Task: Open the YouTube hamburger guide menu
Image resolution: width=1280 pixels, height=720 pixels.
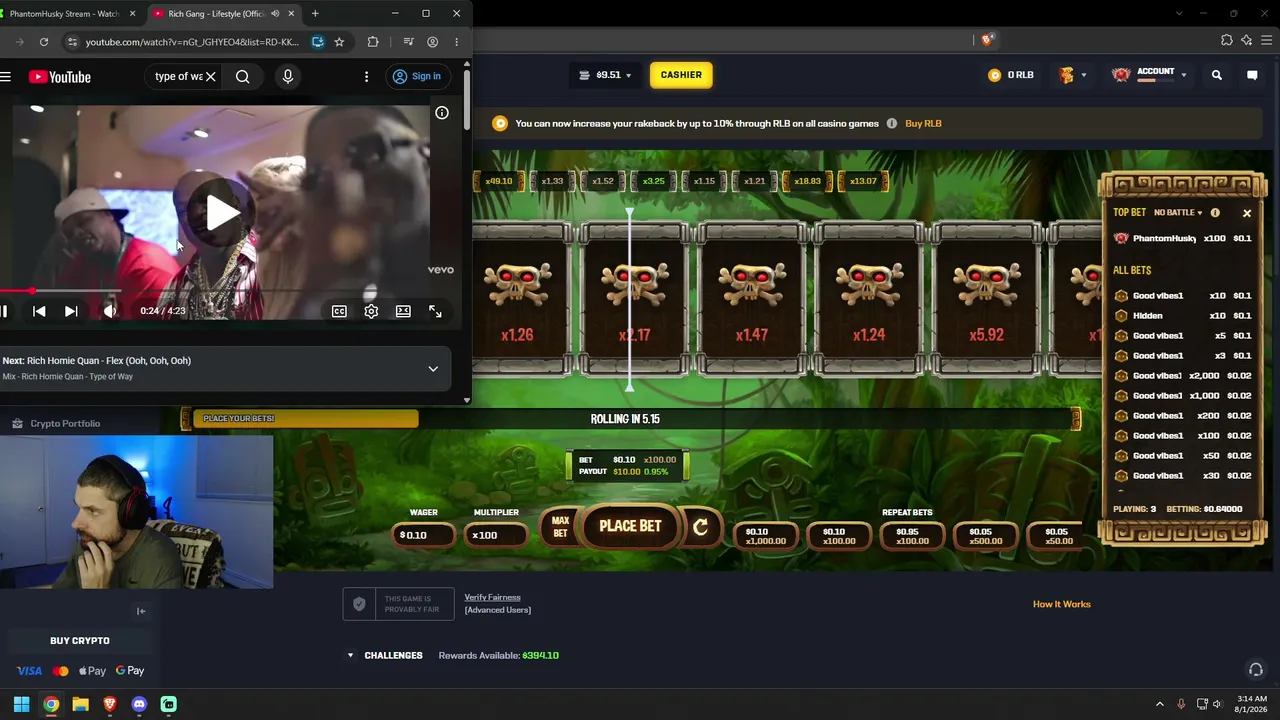Action: click(6, 77)
